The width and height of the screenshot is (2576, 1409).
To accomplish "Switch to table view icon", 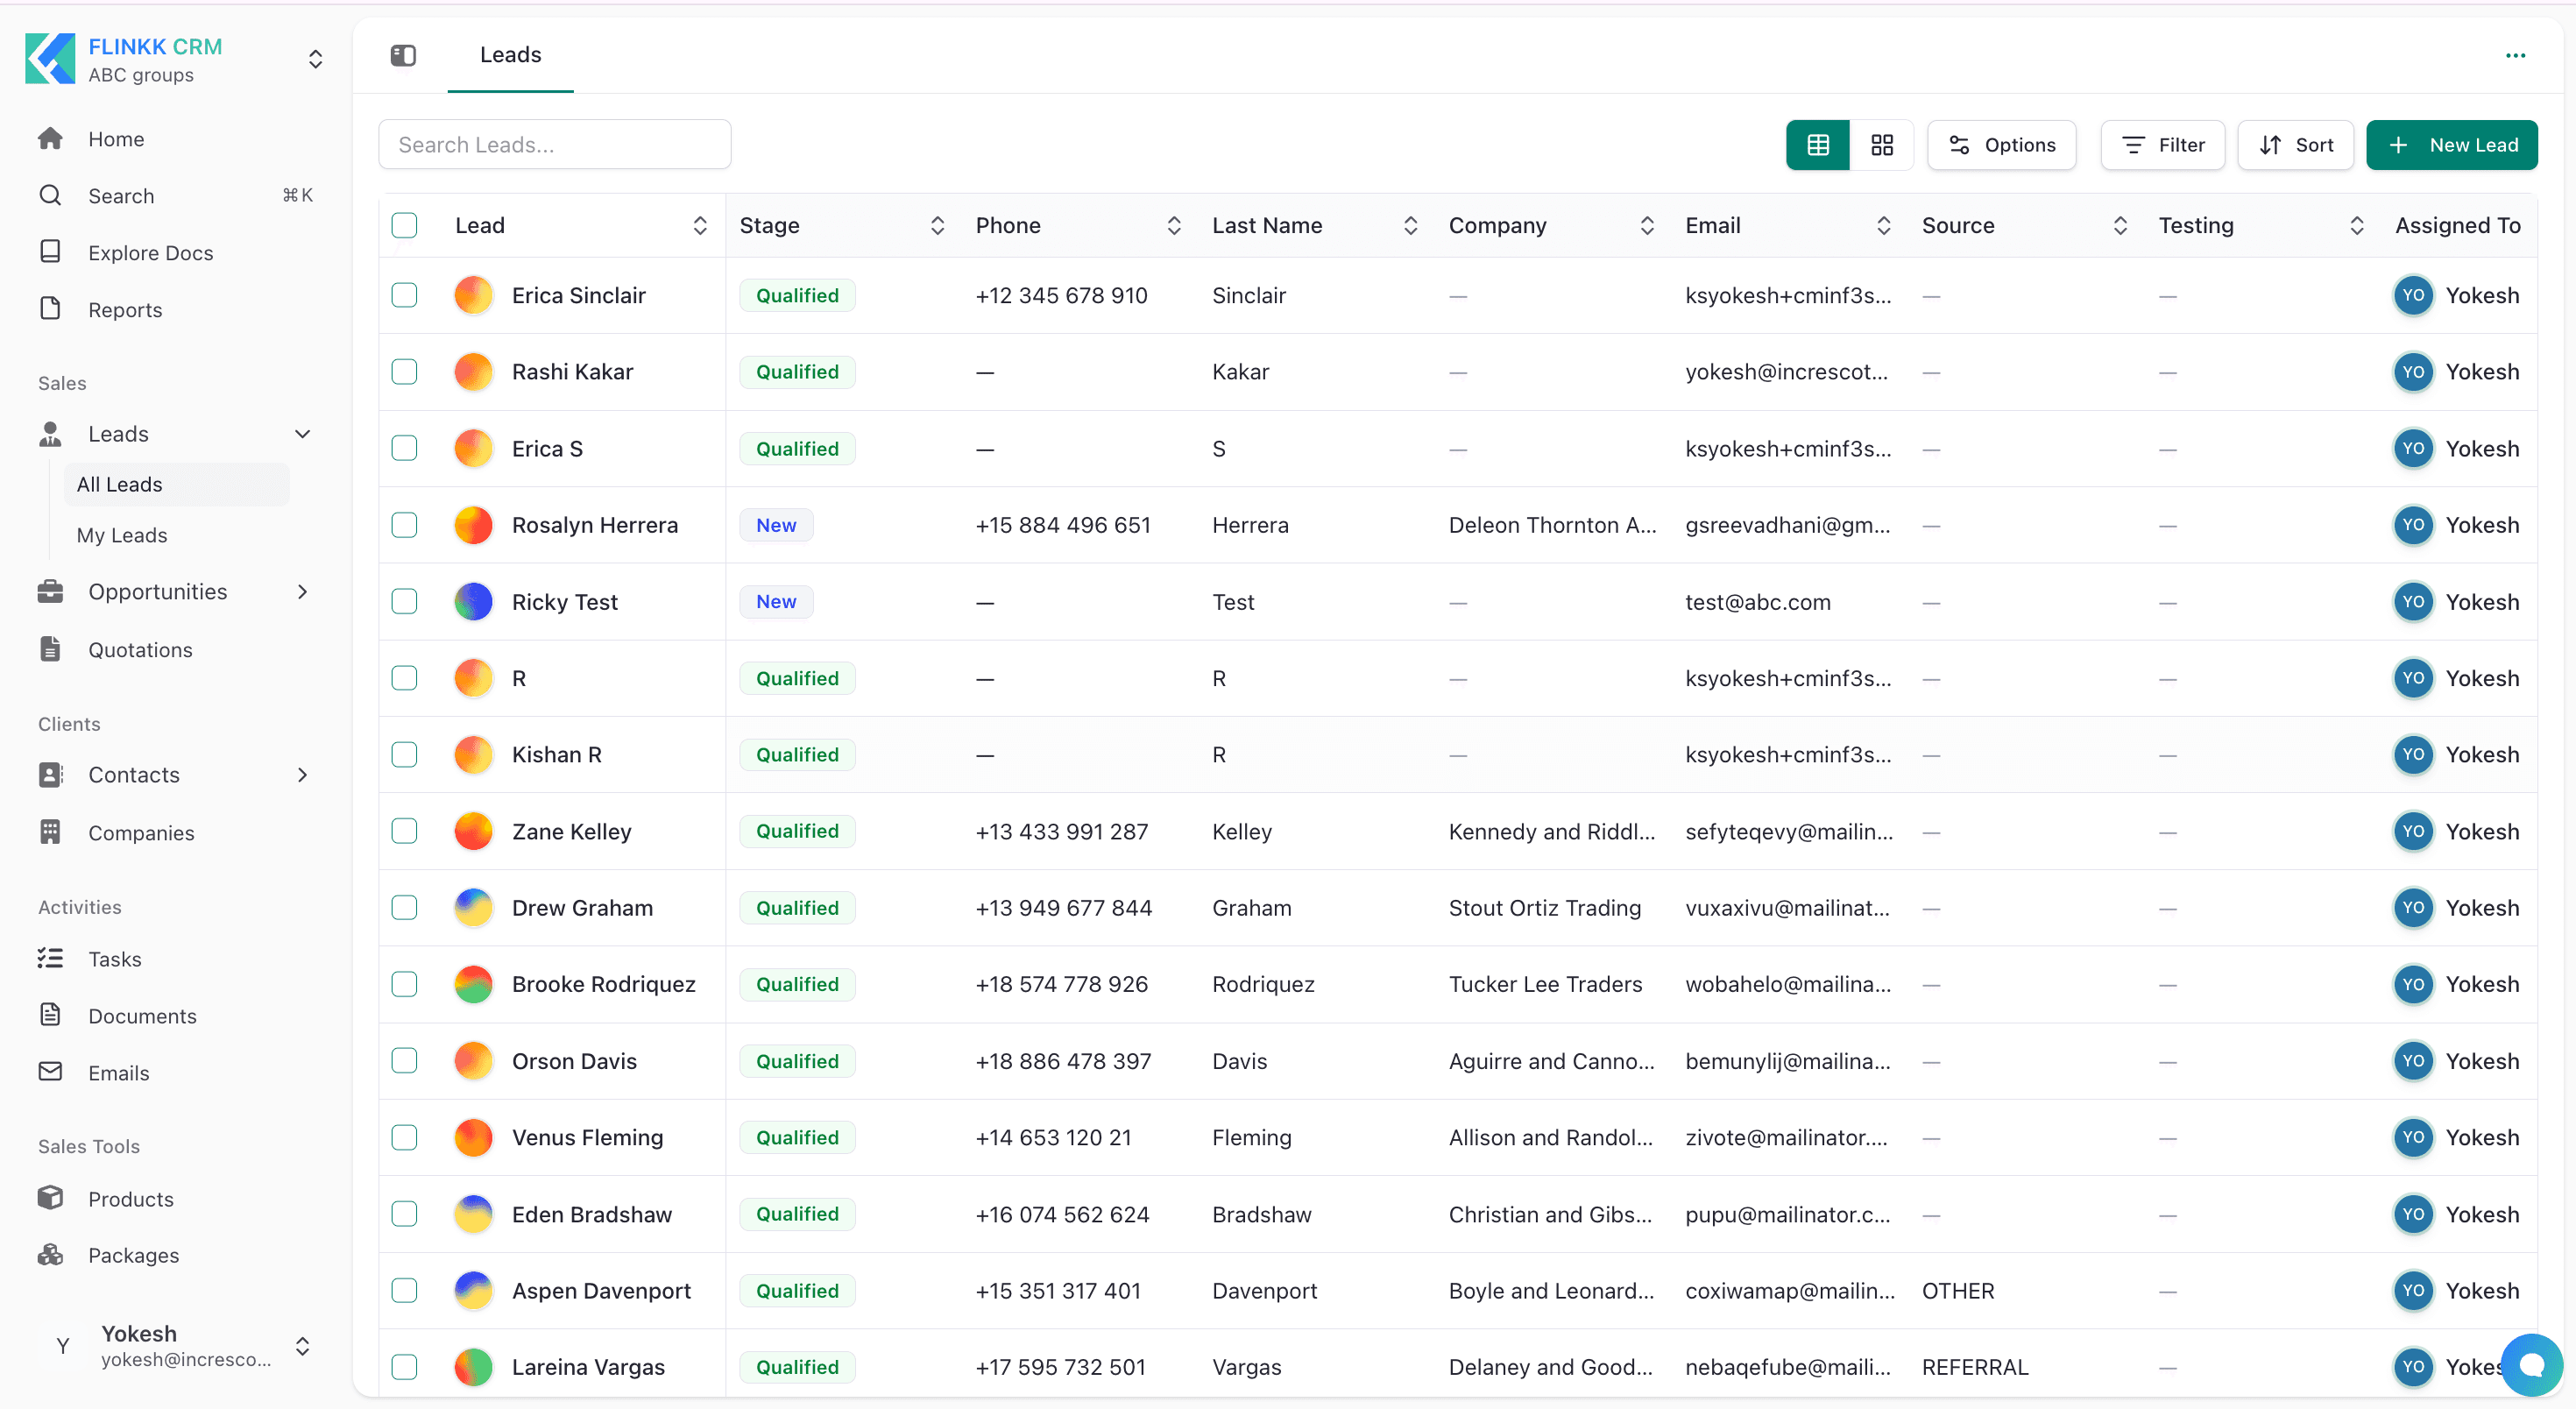I will [1818, 145].
